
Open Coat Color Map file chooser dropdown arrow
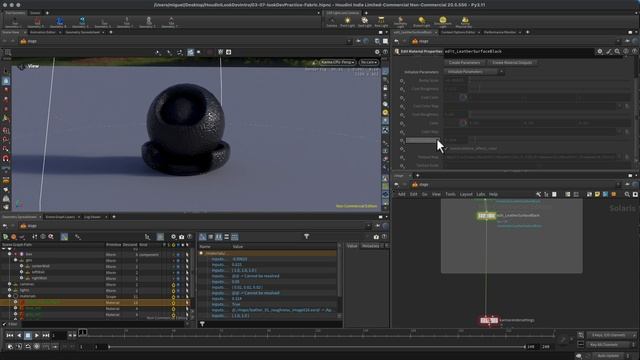click(620, 106)
